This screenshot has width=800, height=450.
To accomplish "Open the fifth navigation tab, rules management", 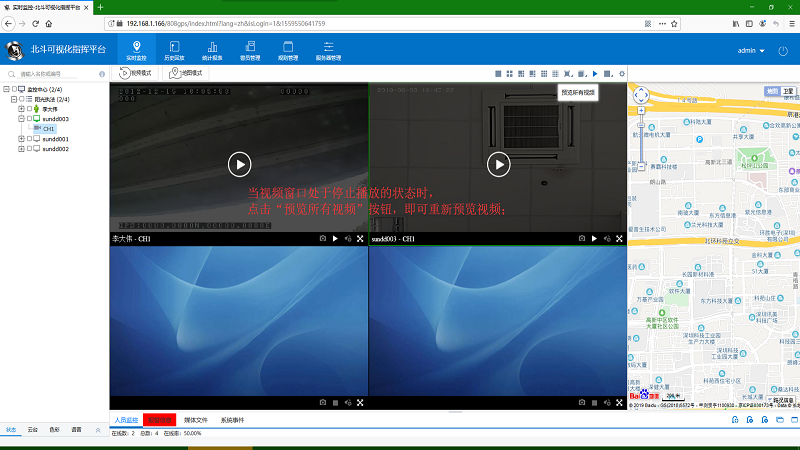I will tap(288, 51).
